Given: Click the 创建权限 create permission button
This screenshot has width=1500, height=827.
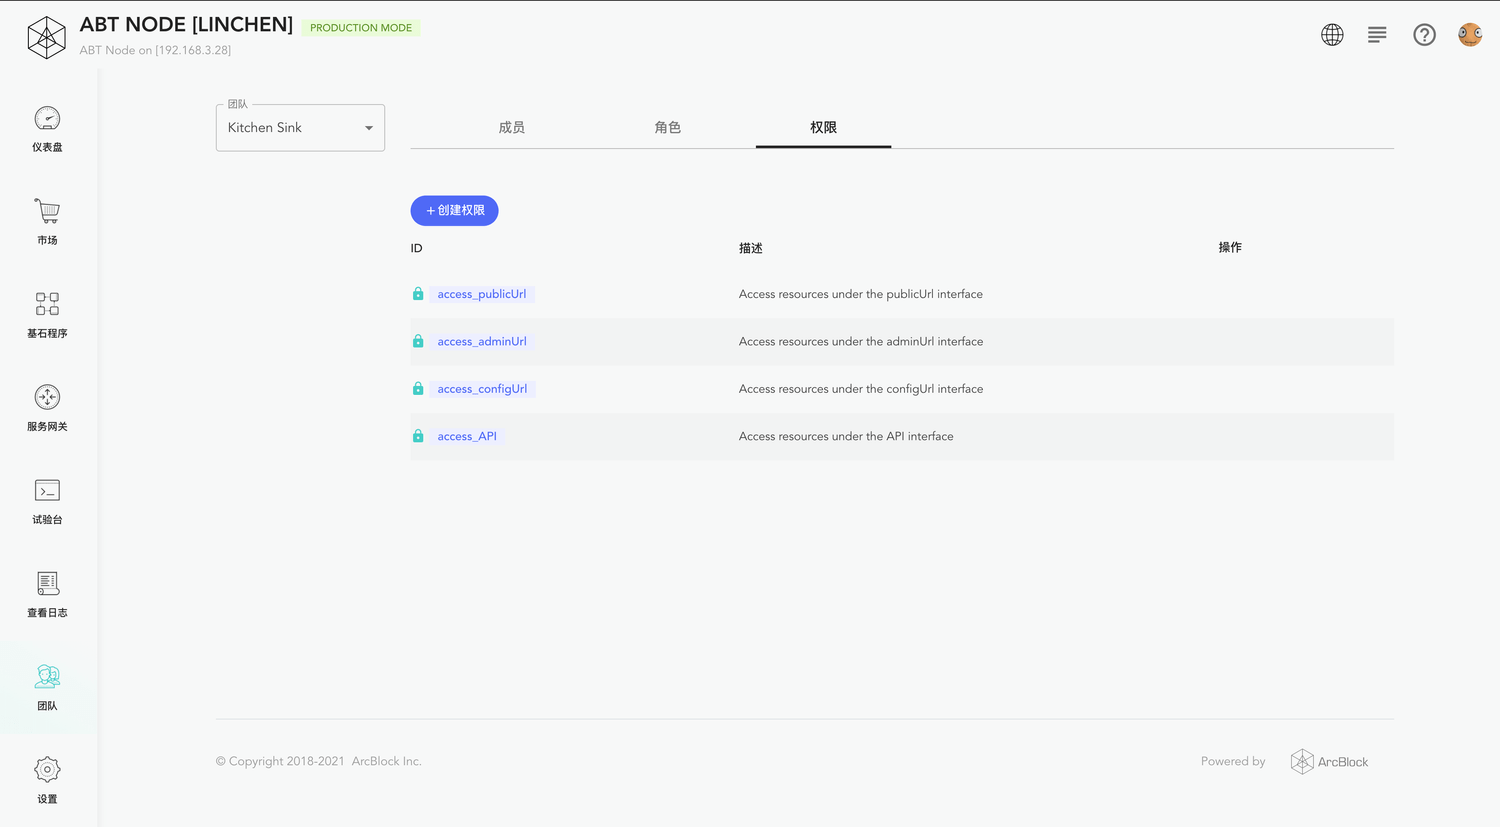Looking at the screenshot, I should [454, 210].
